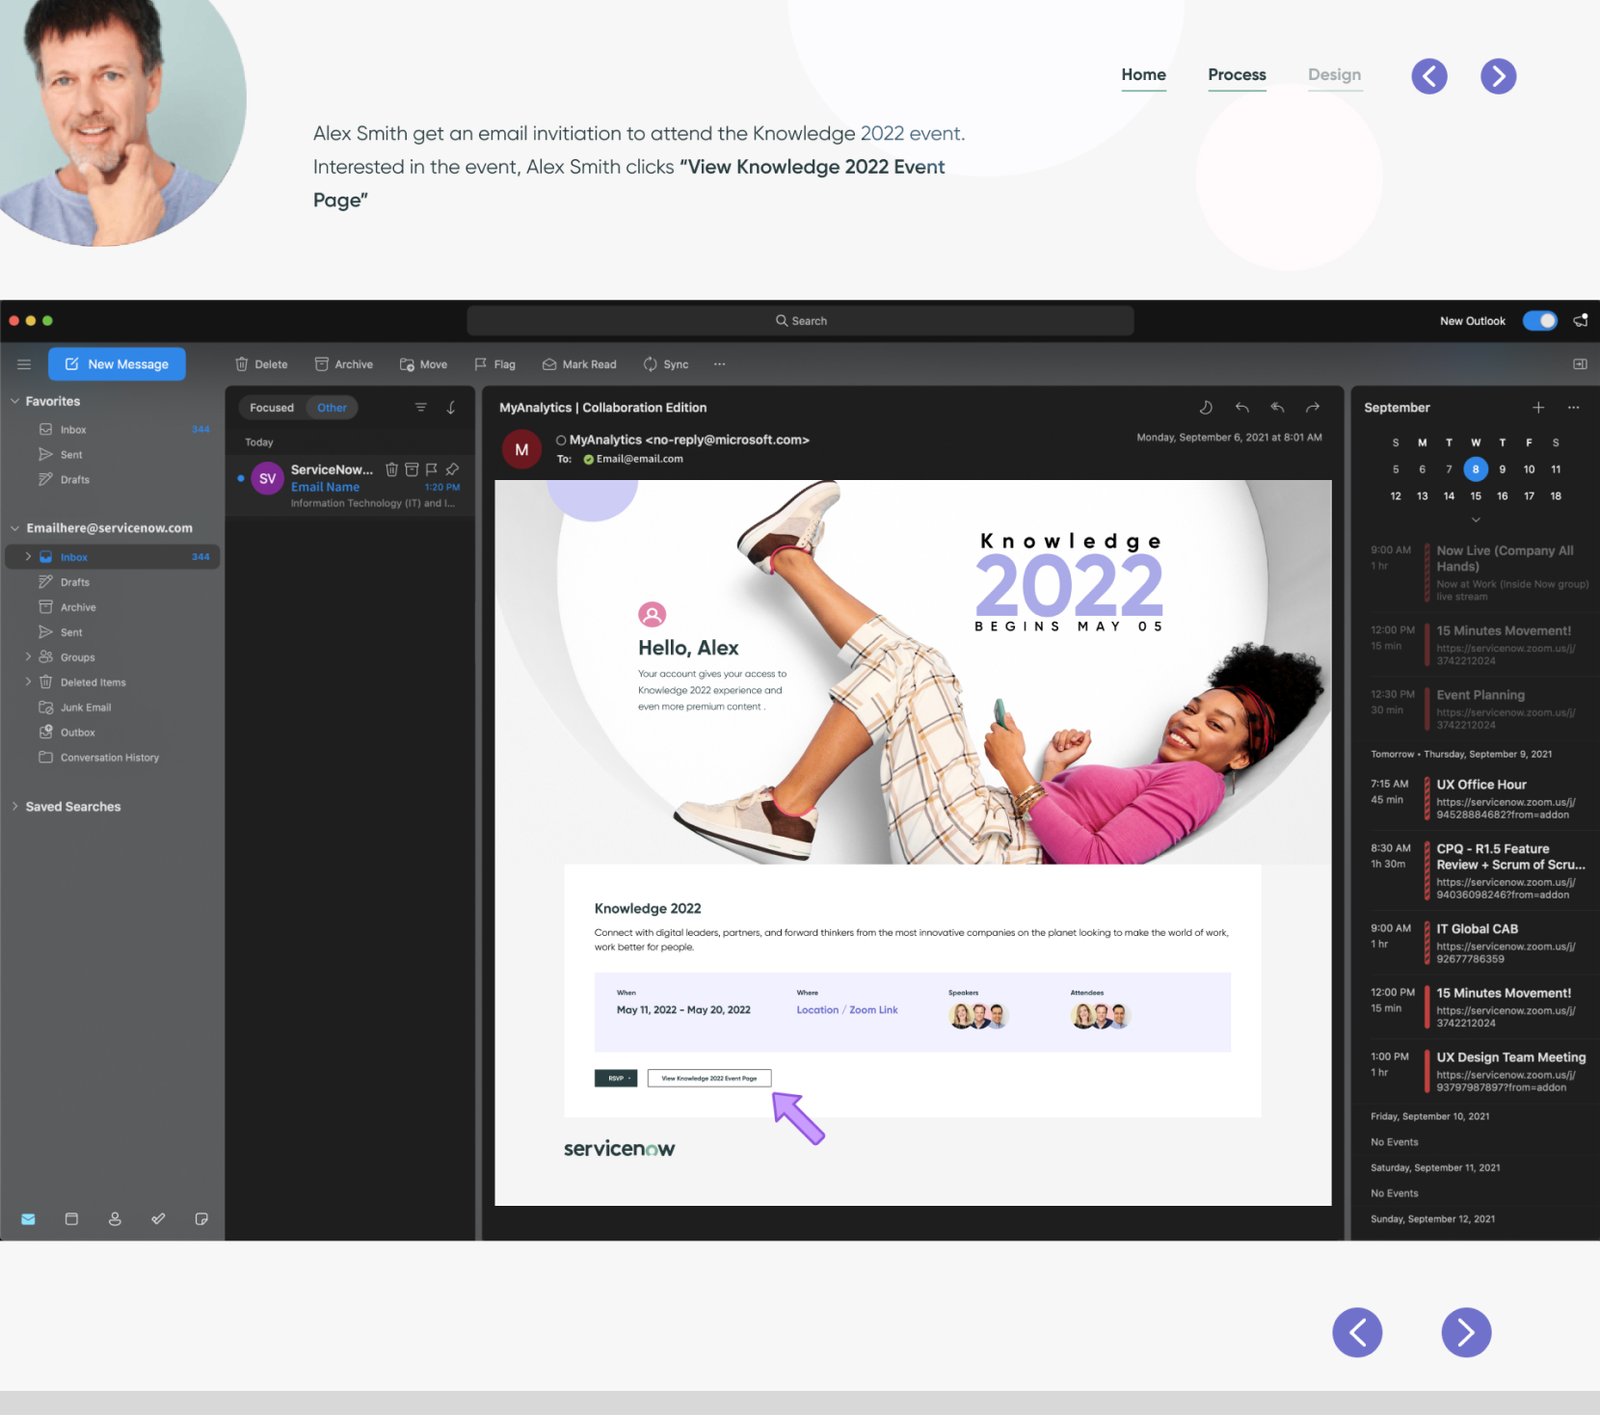Reply all to the MyAnalytics email

click(1277, 407)
